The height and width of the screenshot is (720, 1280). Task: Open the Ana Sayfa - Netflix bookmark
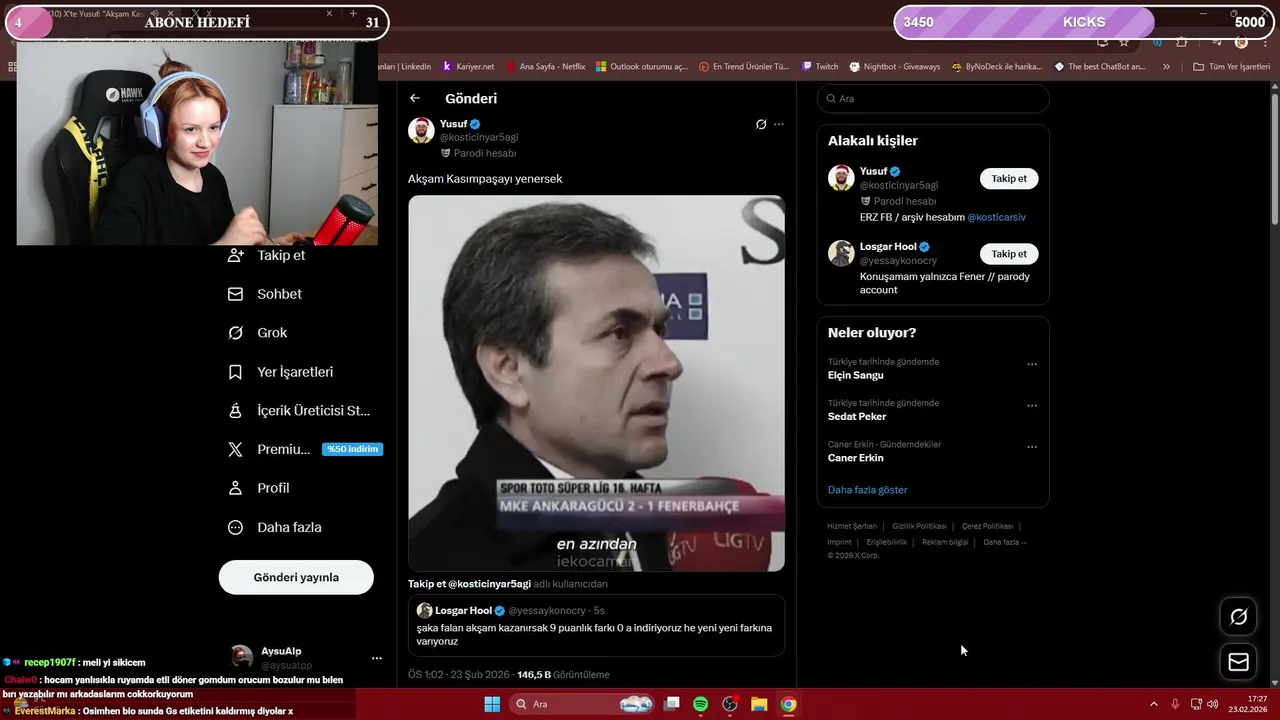tap(545, 67)
